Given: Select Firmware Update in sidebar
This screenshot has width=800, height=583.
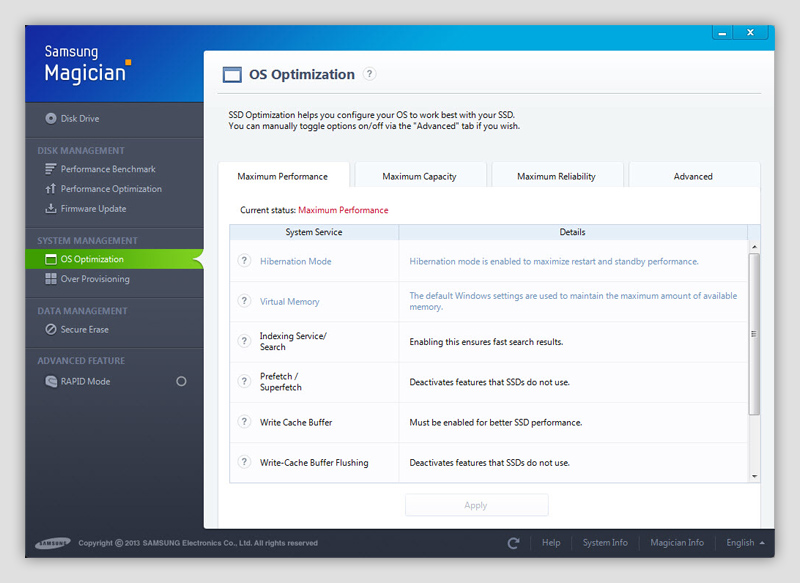Looking at the screenshot, I should coord(93,209).
